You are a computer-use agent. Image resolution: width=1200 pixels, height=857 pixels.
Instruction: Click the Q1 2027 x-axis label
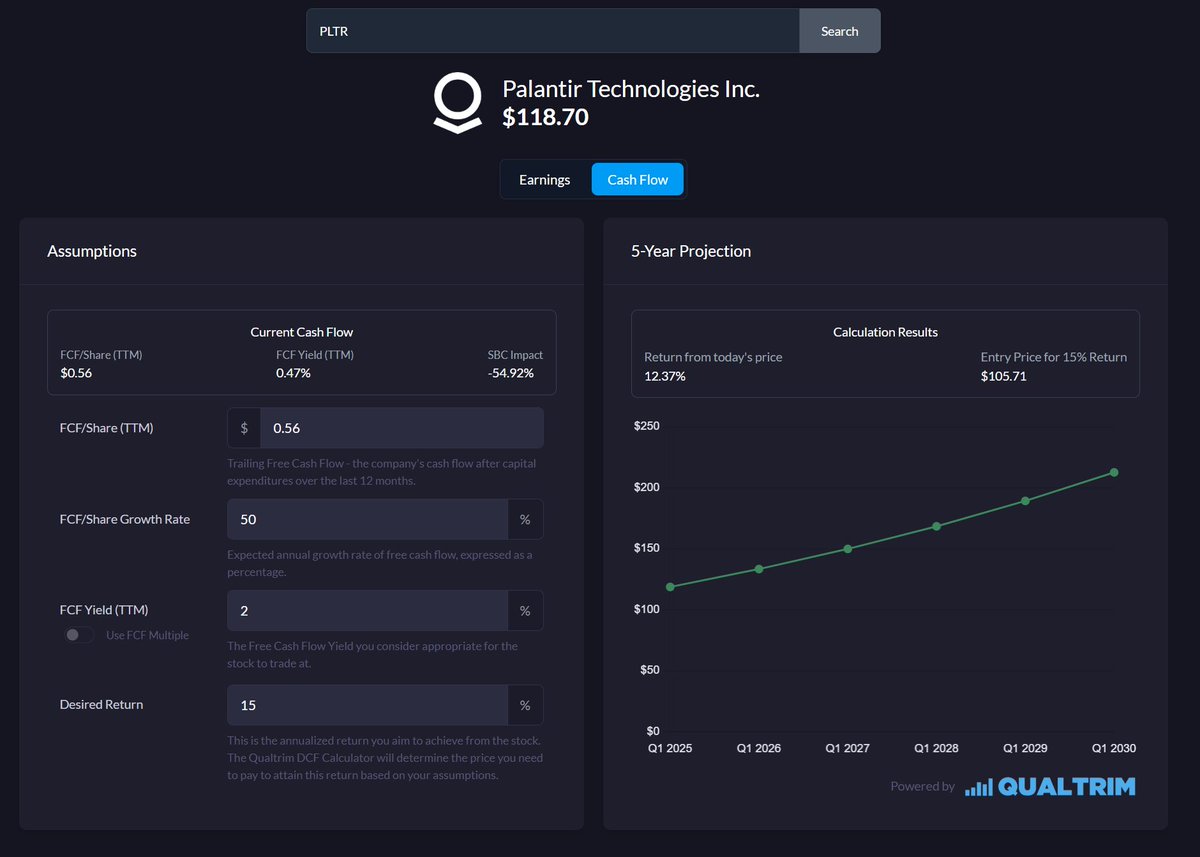coord(848,748)
